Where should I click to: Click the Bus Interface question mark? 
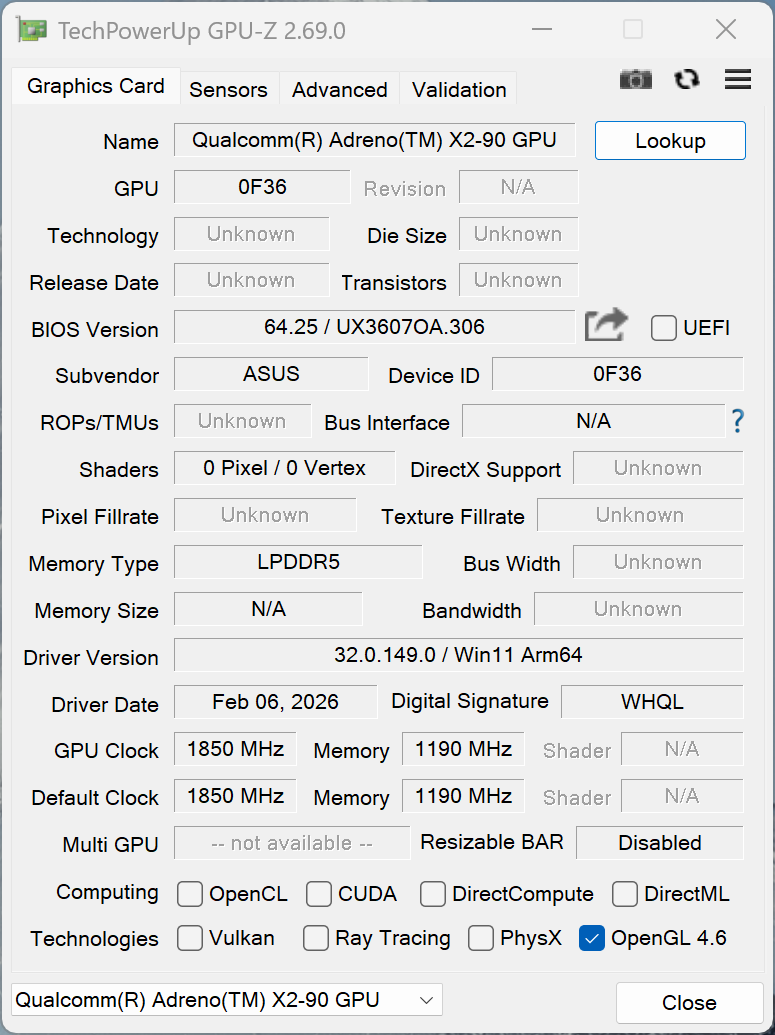tap(738, 422)
